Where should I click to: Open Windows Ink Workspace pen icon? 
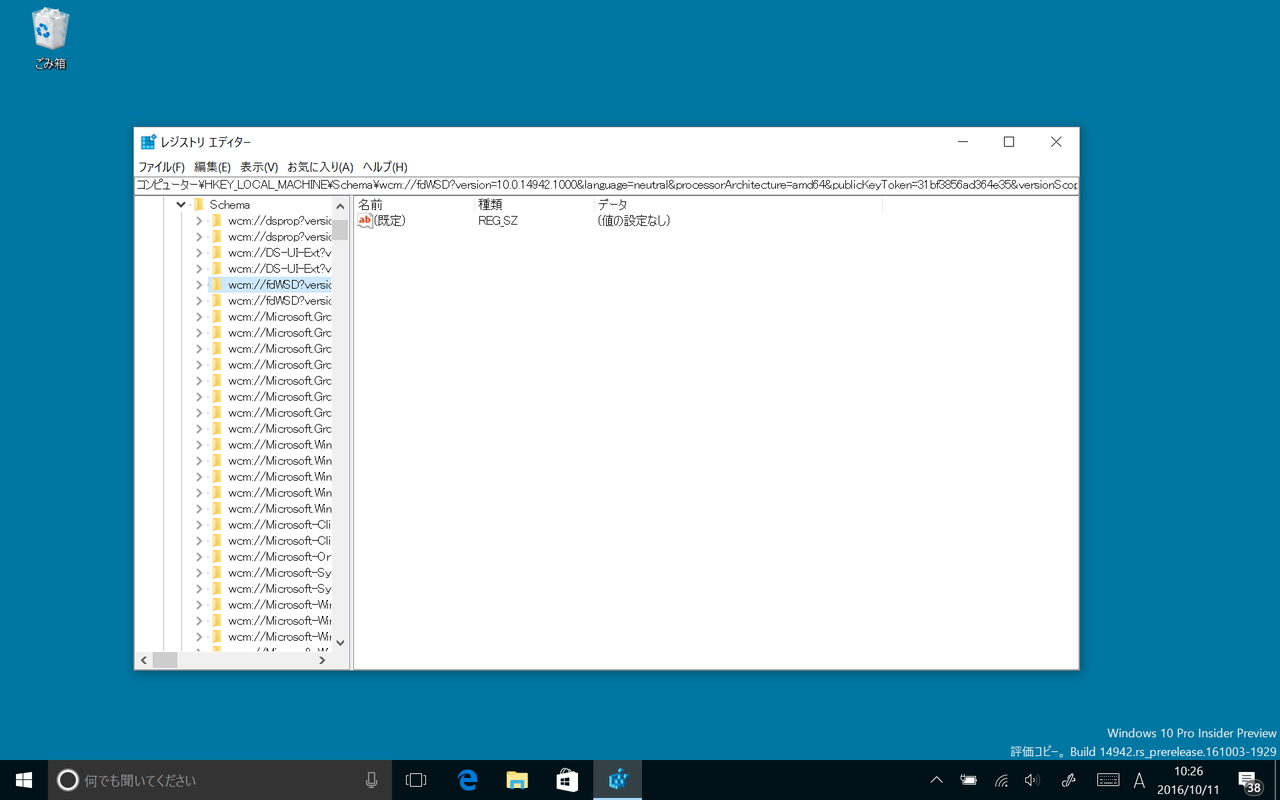click(1068, 780)
